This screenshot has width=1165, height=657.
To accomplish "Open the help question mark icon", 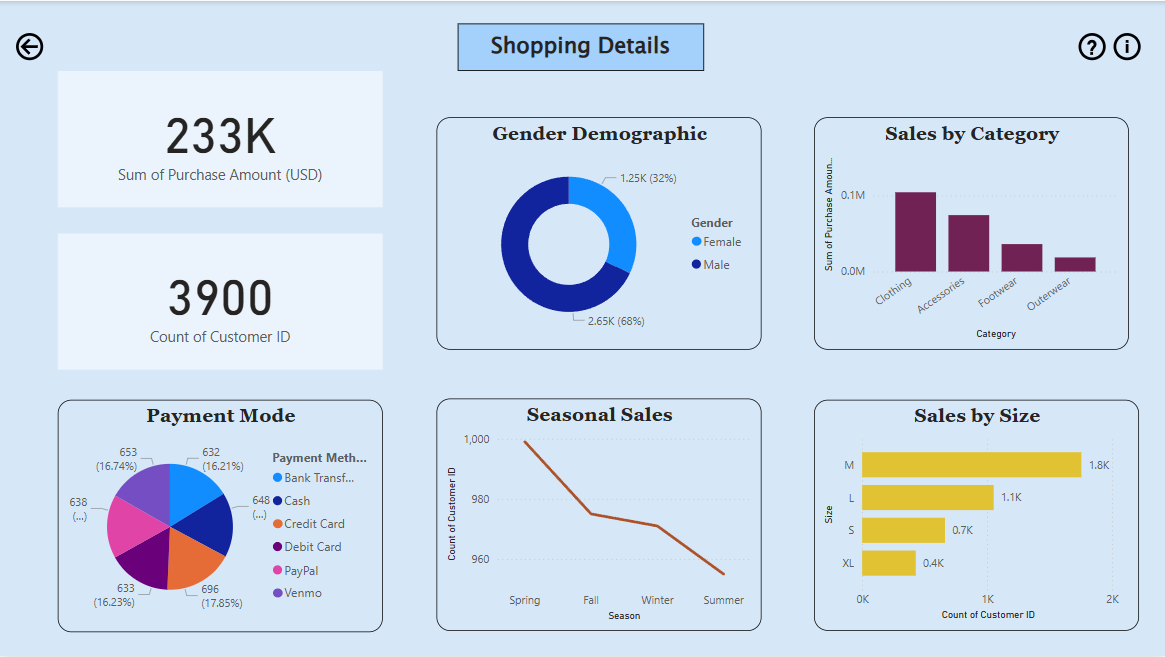I will [x=1091, y=47].
